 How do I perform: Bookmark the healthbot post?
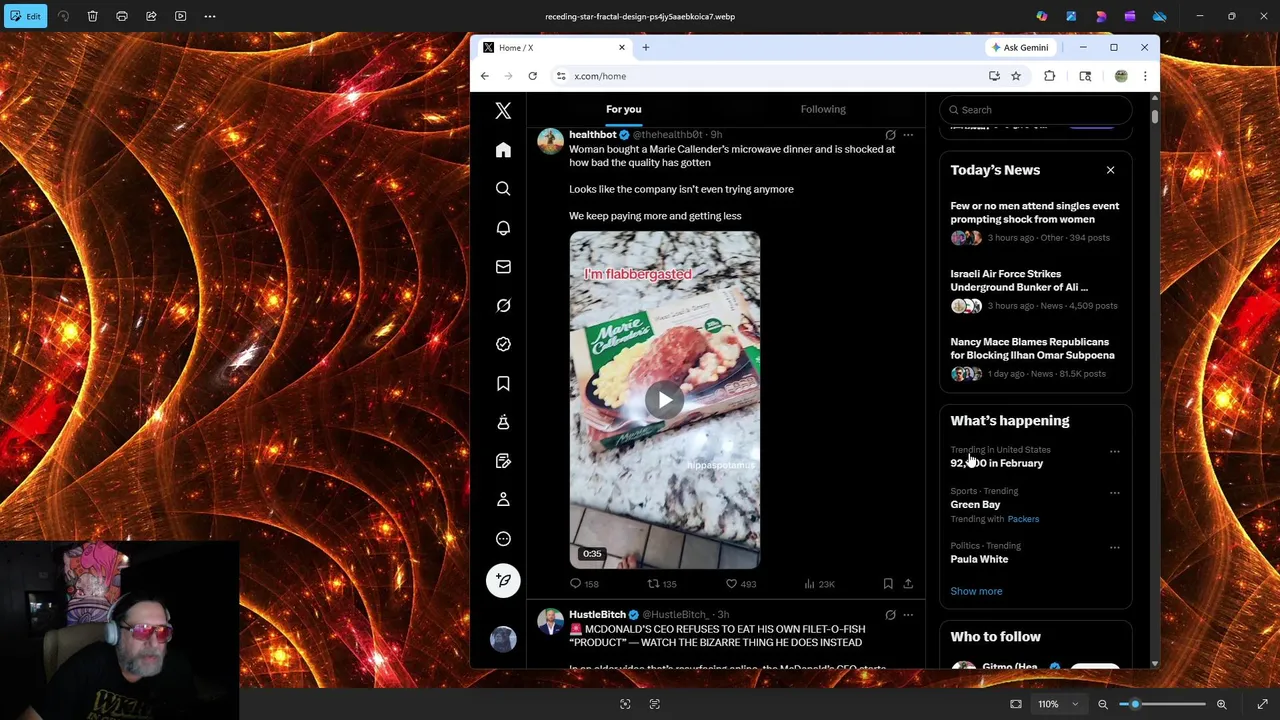[x=888, y=584]
